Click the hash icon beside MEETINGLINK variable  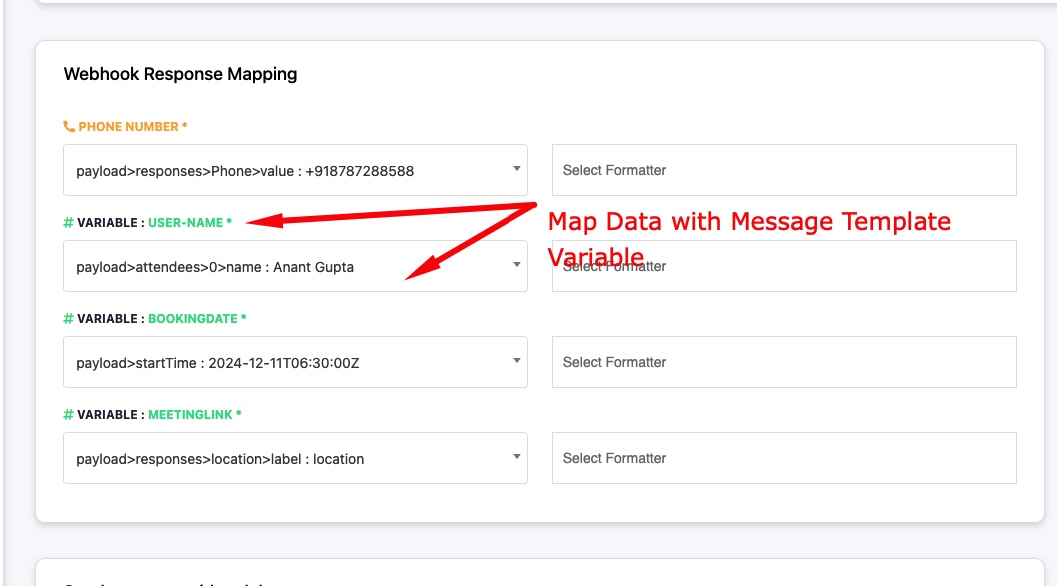coord(68,415)
